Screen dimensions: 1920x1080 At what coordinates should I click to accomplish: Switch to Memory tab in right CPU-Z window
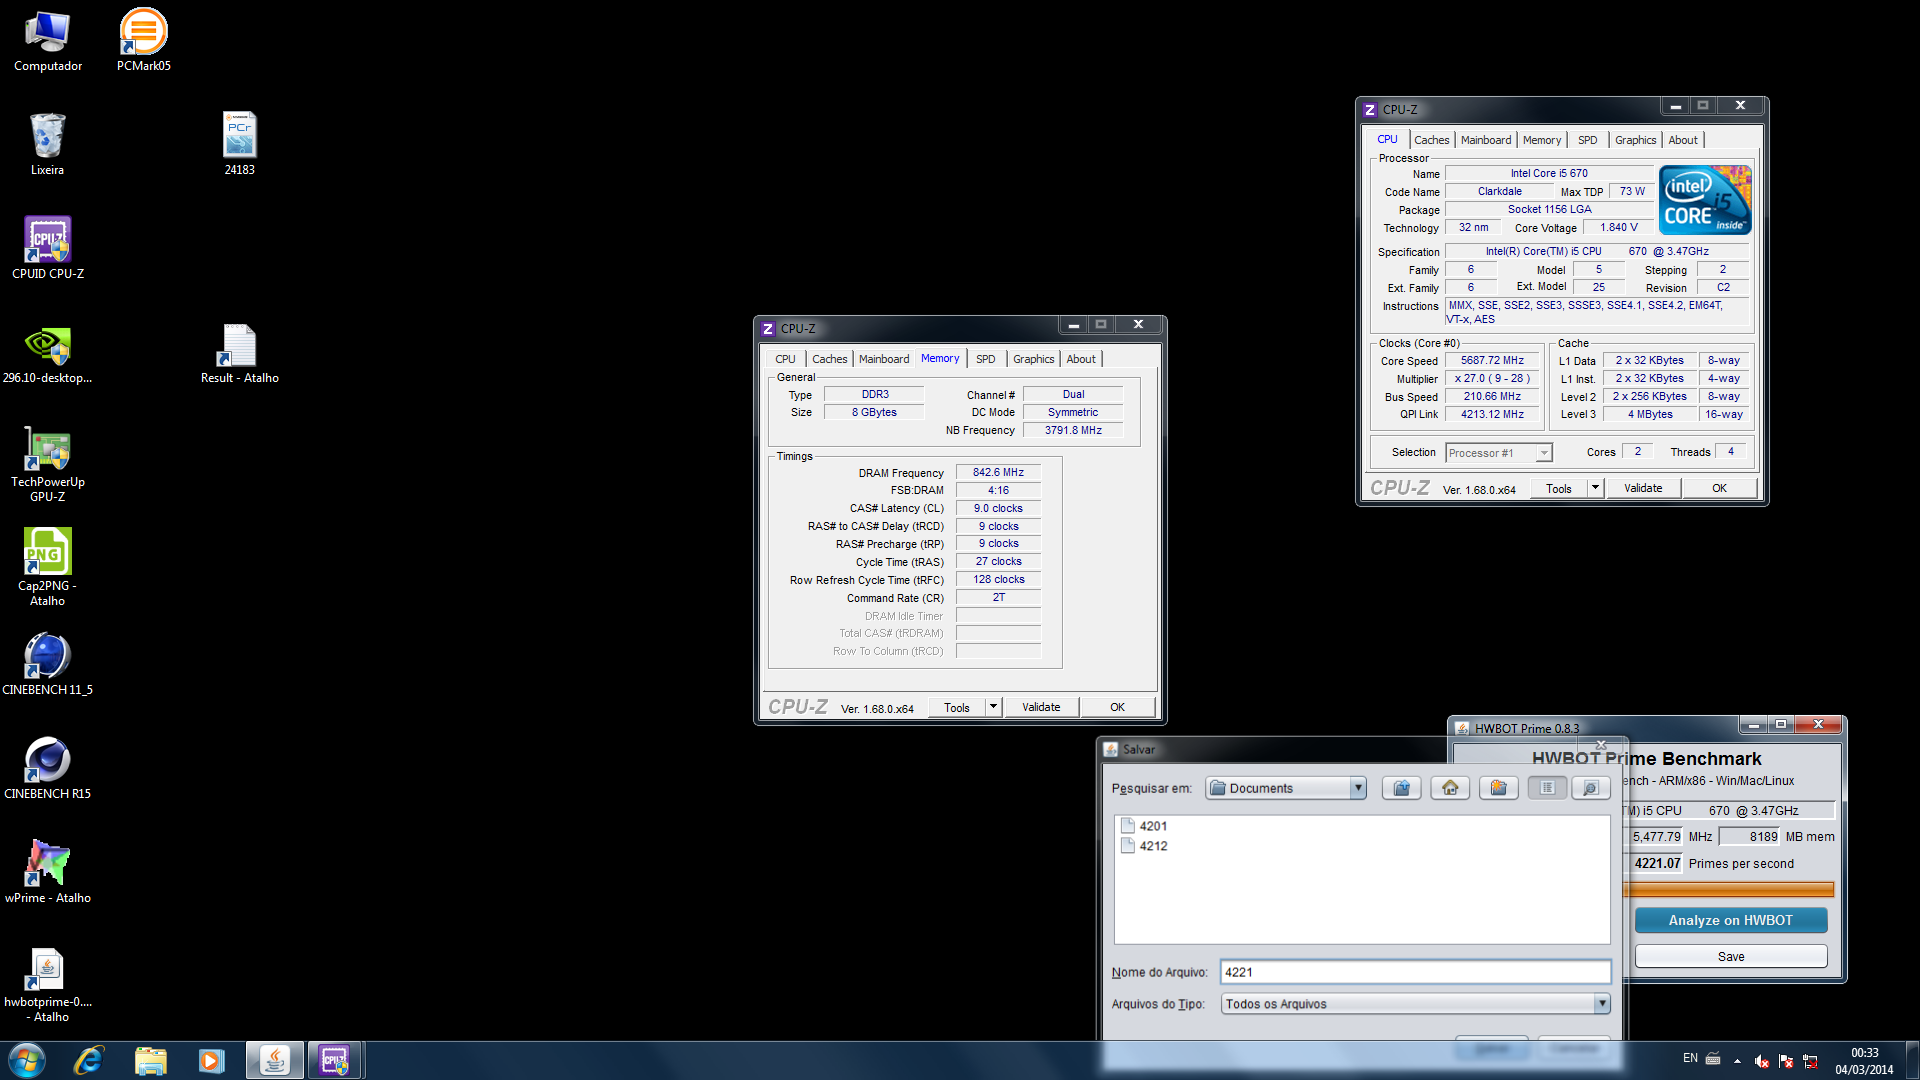click(x=1541, y=140)
